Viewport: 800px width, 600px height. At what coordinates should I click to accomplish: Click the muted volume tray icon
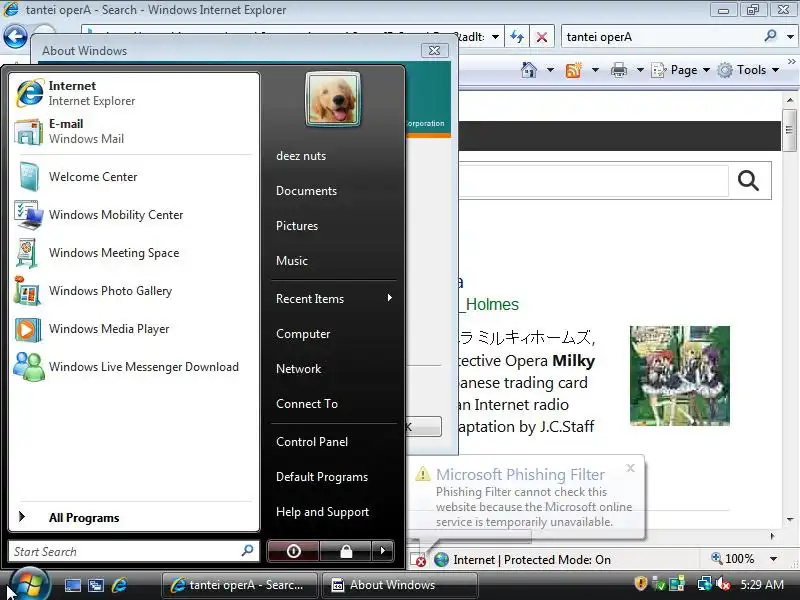tap(723, 584)
